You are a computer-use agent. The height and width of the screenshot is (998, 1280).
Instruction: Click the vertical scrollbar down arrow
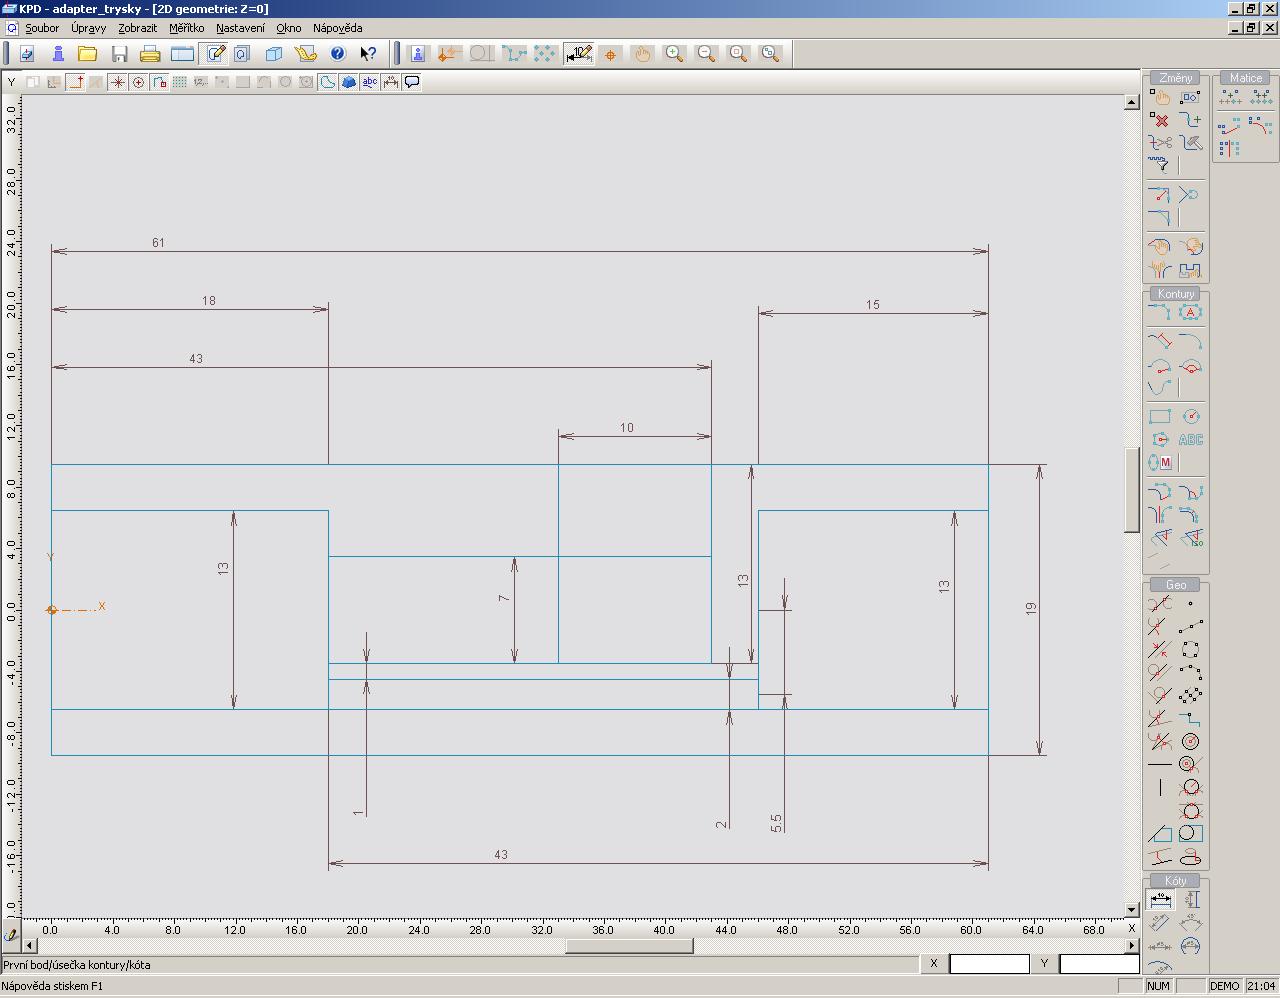pos(1132,910)
